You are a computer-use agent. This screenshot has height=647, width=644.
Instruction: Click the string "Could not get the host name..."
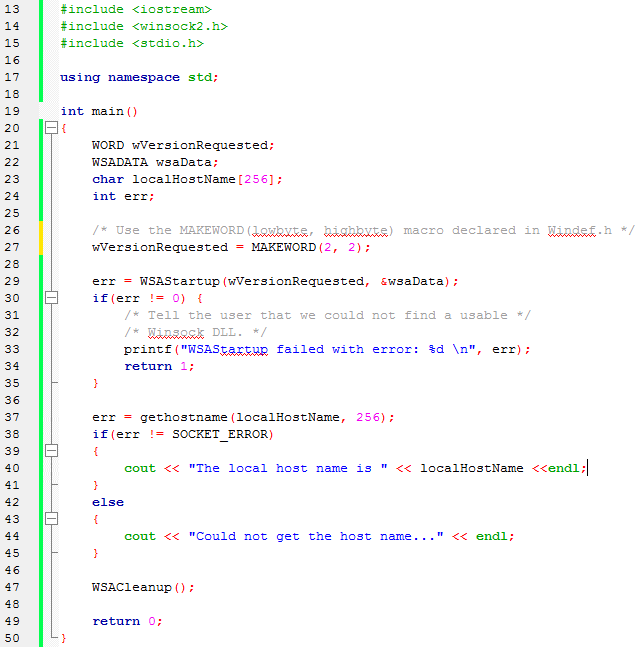click(316, 536)
